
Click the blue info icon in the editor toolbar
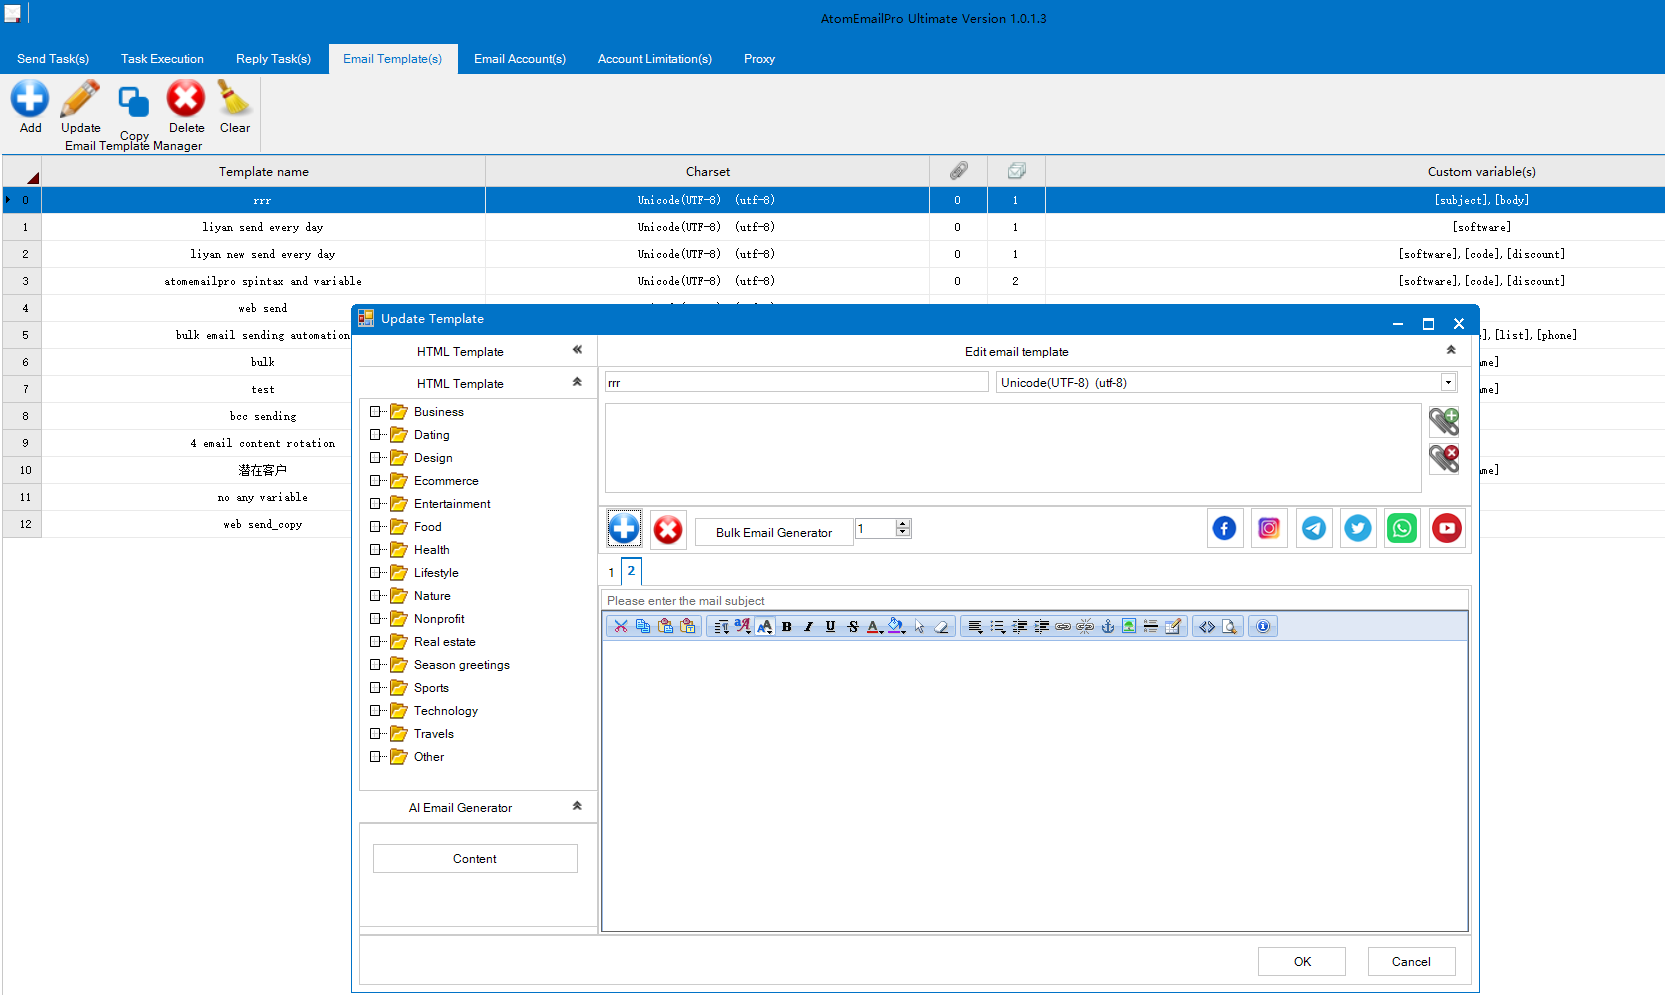point(1263,626)
